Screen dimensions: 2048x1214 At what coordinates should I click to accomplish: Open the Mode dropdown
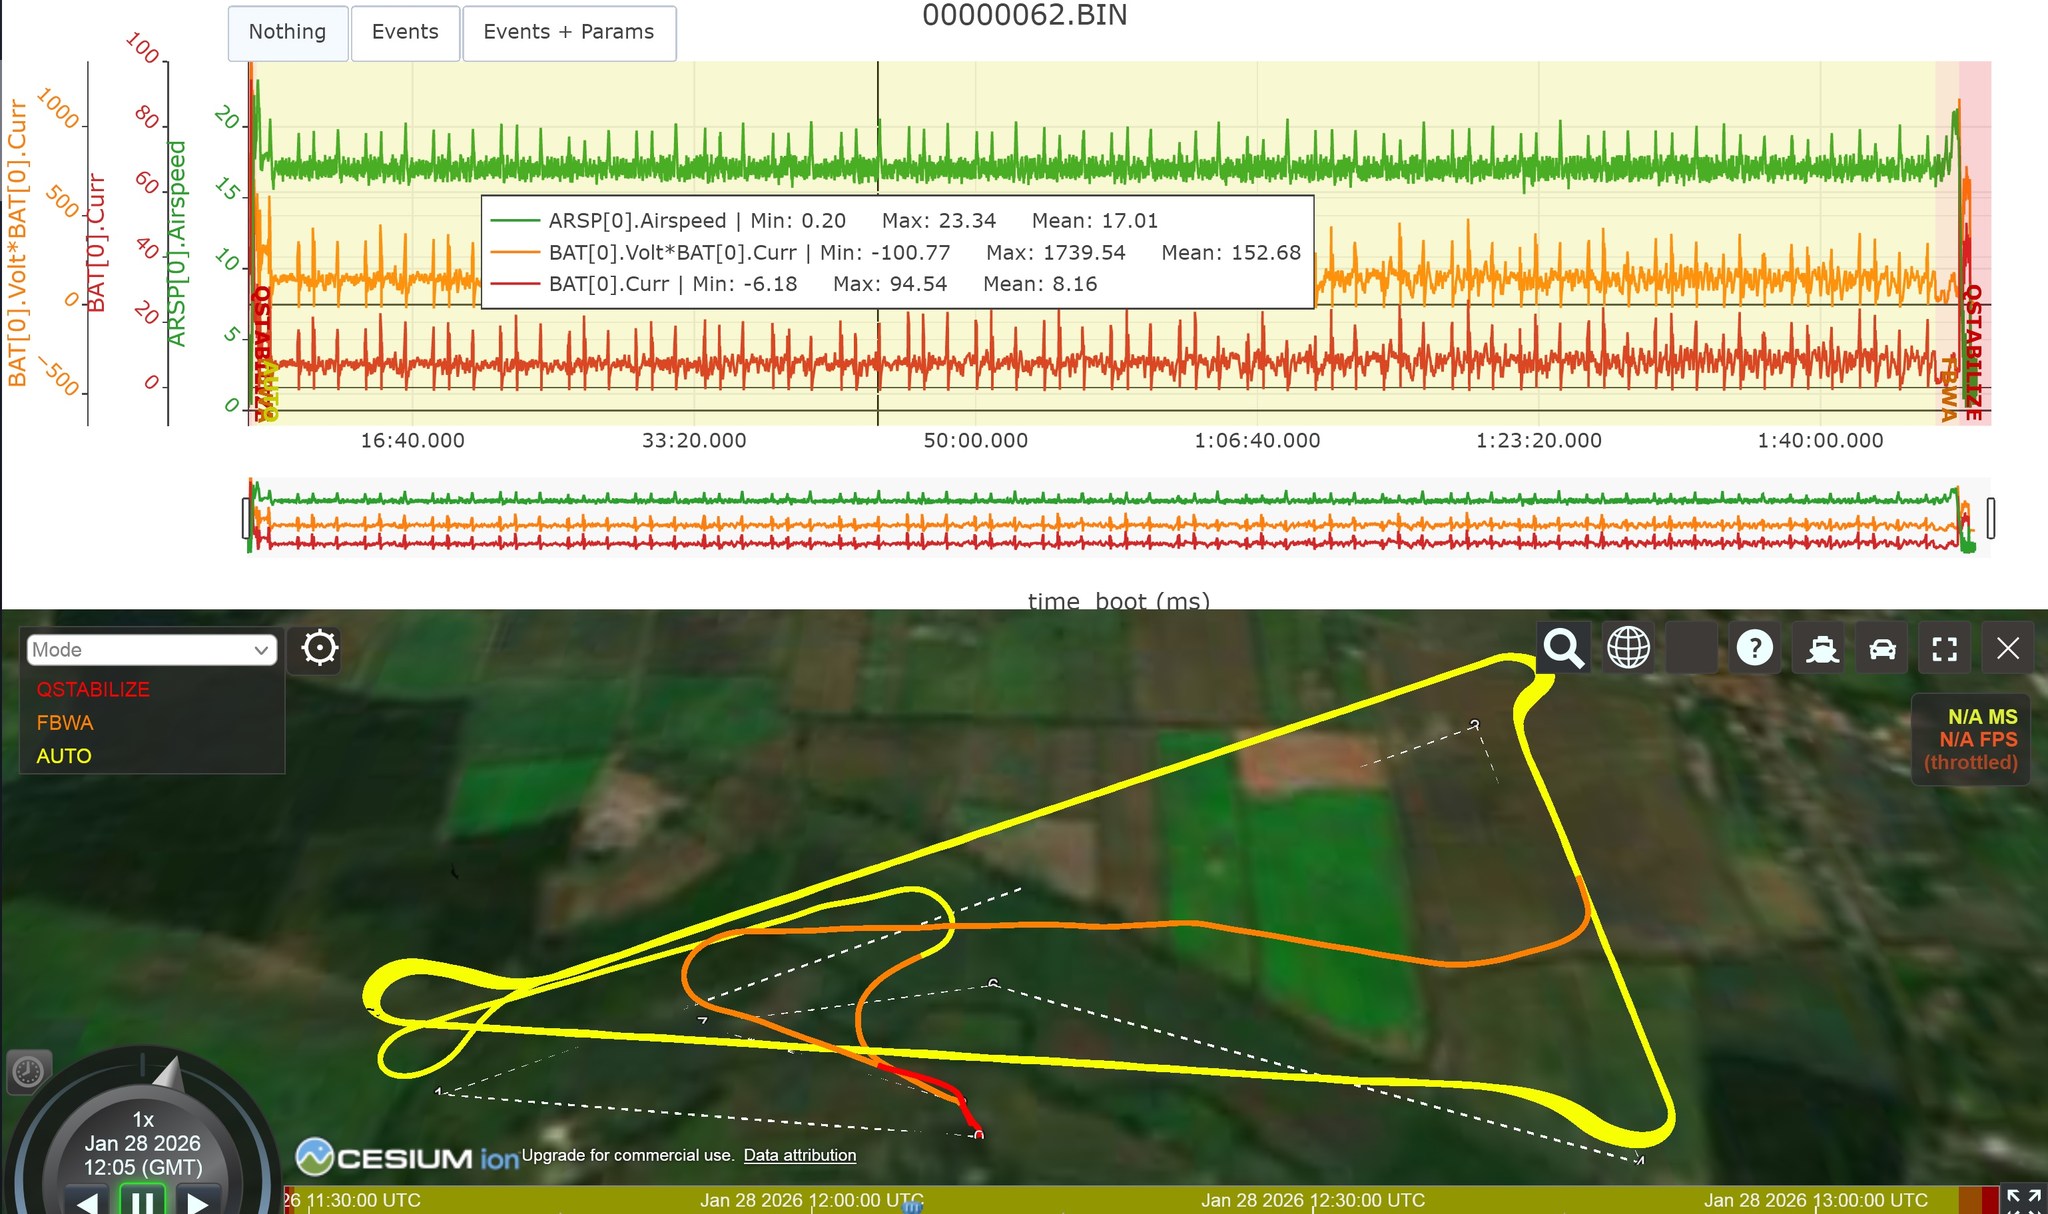pyautogui.click(x=151, y=650)
